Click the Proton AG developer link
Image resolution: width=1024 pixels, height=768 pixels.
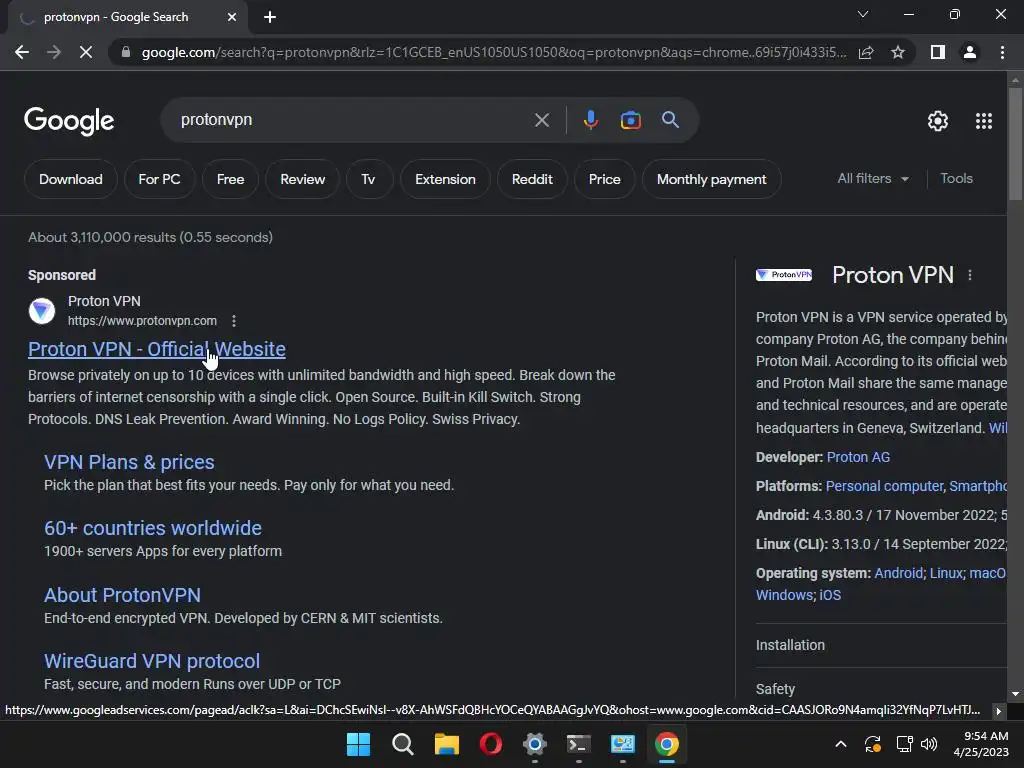[858, 457]
